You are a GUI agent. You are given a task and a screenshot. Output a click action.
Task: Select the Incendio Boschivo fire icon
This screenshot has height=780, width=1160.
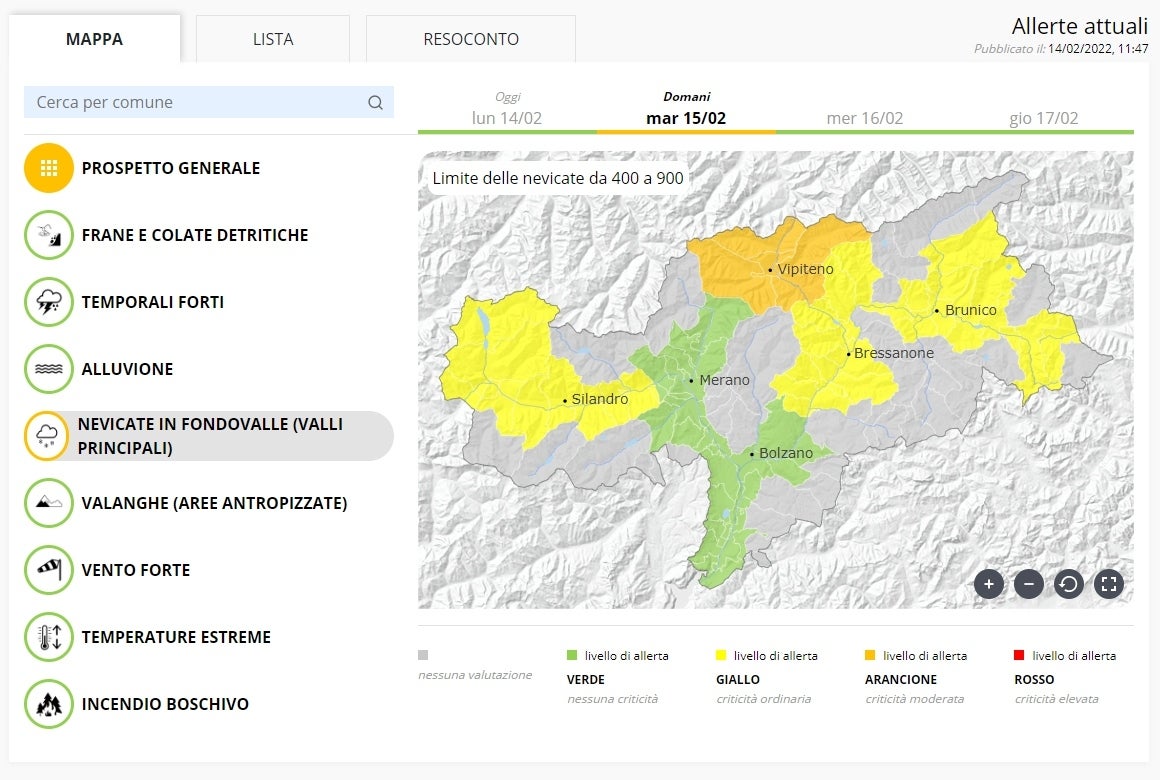(x=49, y=704)
